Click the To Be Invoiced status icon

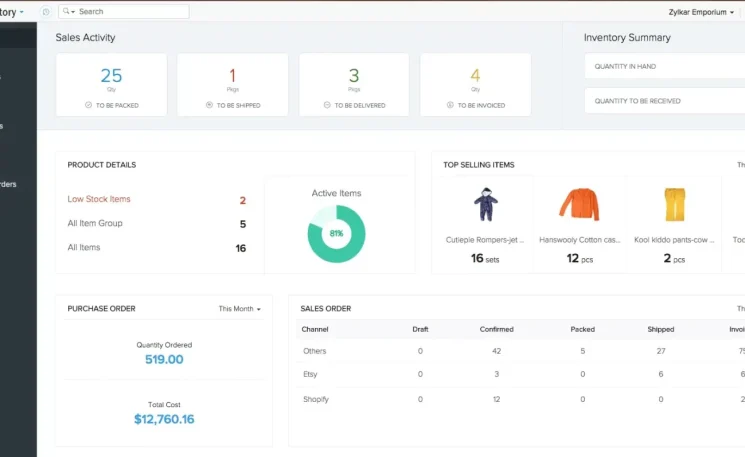tap(450, 105)
